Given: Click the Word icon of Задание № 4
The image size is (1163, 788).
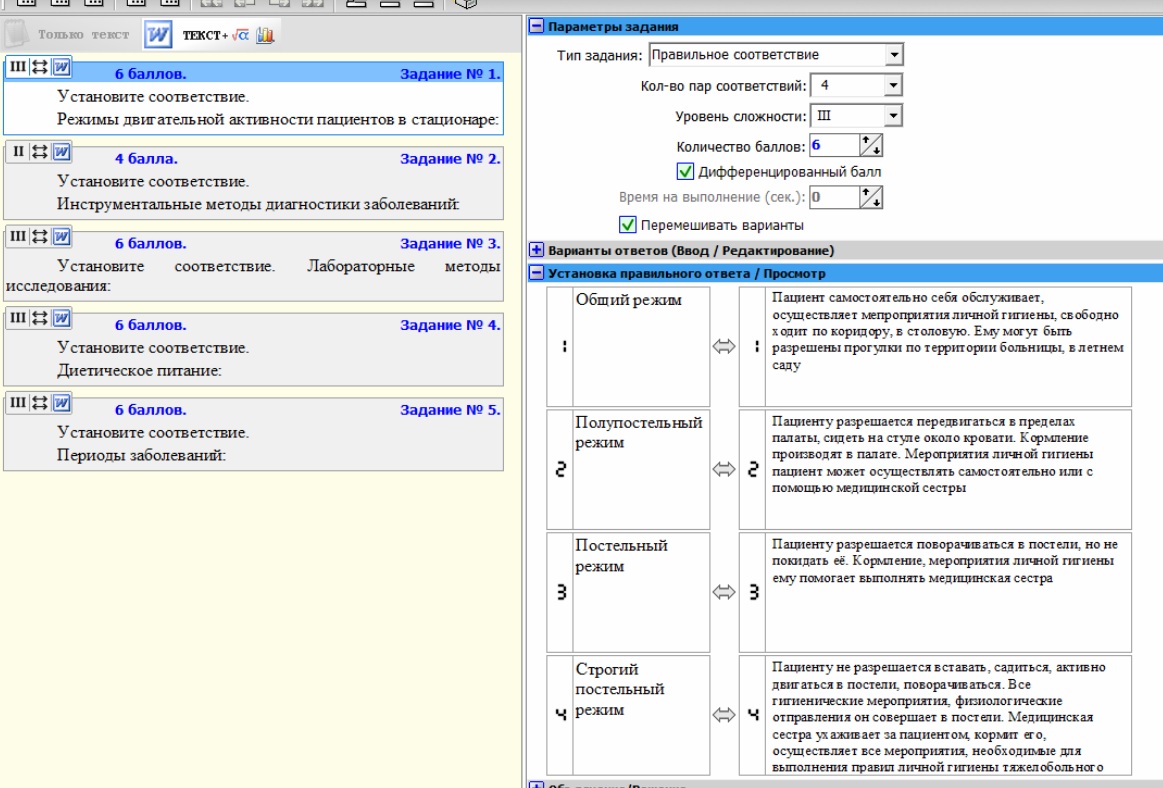Looking at the screenshot, I should point(62,318).
